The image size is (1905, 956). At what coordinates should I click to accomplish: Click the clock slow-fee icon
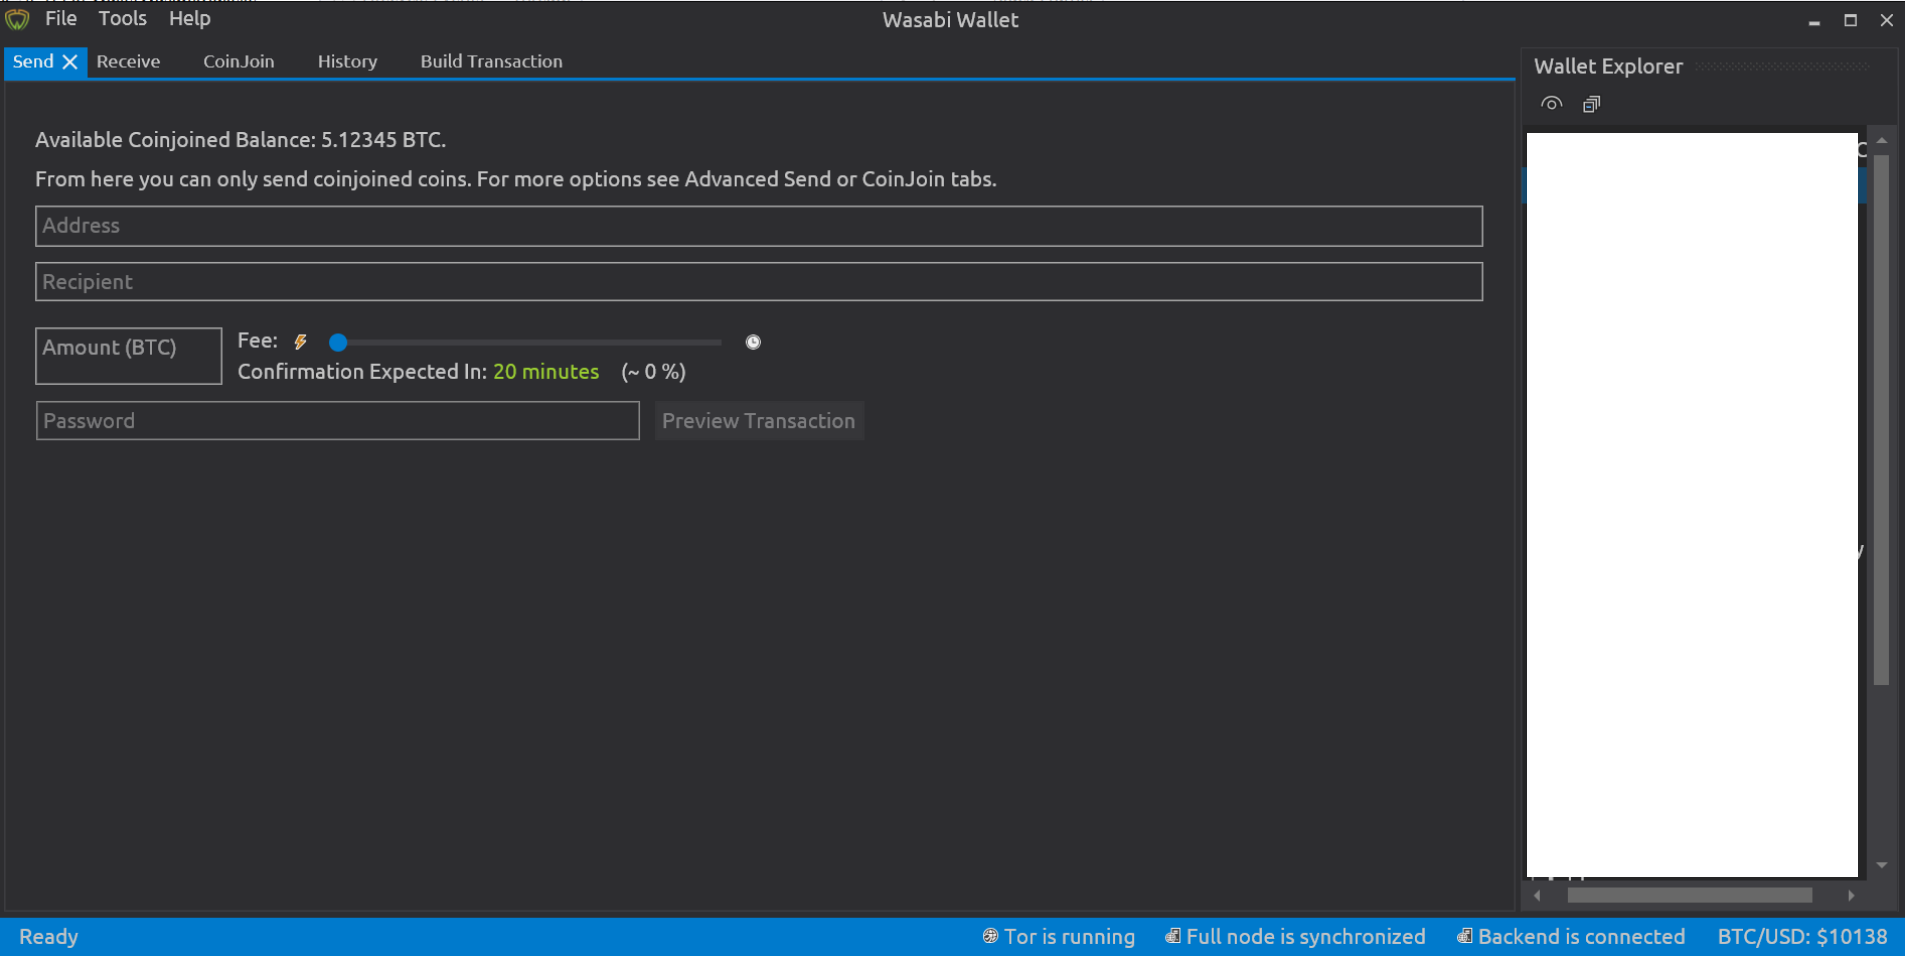(753, 342)
